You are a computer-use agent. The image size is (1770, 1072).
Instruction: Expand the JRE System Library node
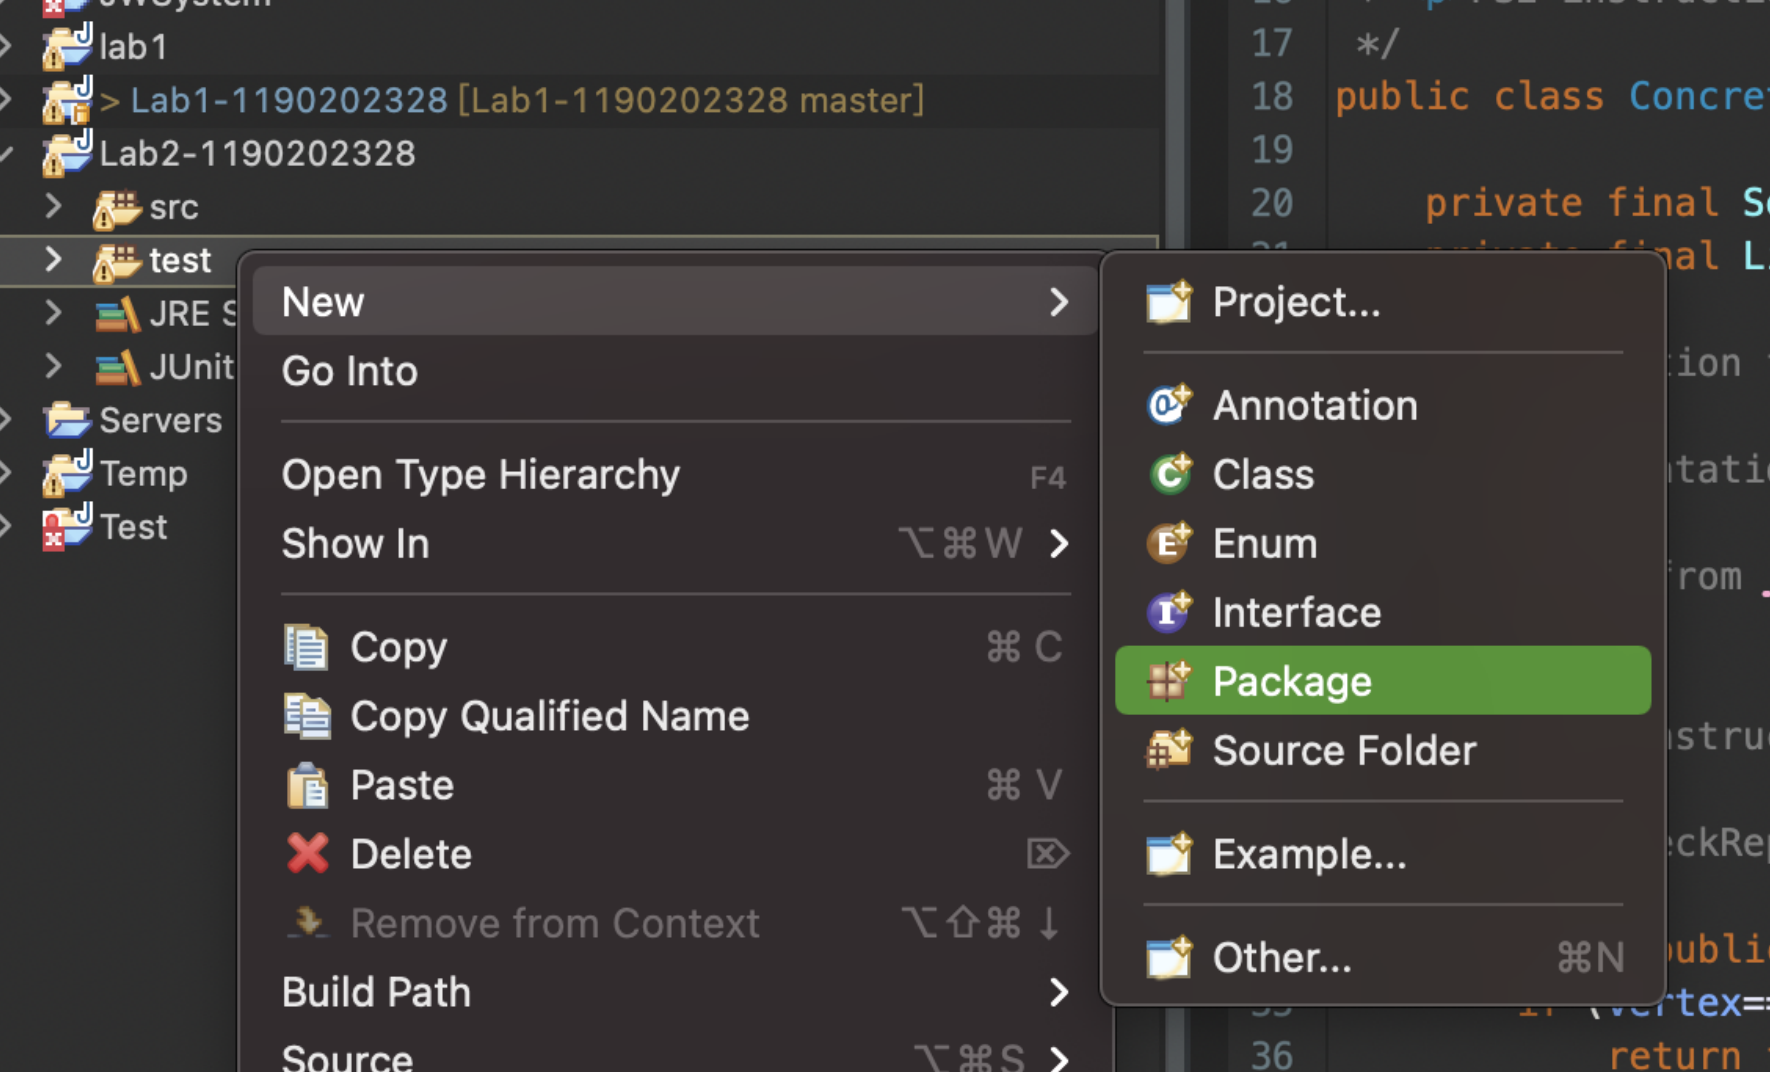coord(52,313)
